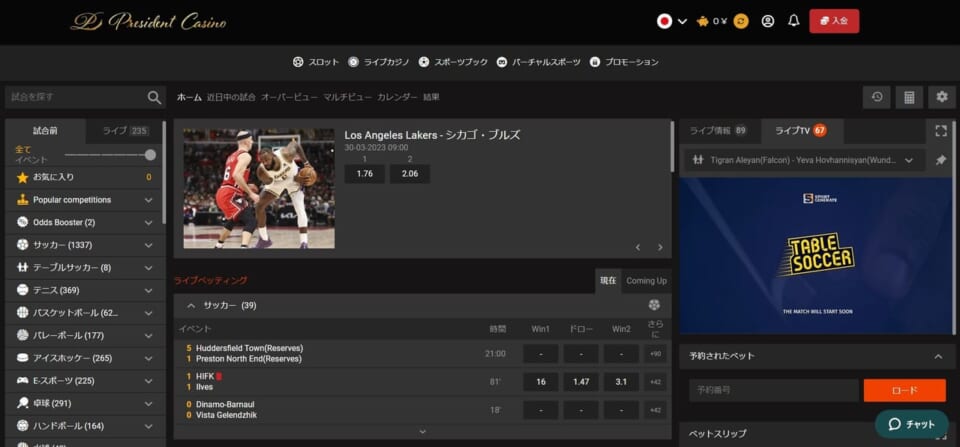Toggle fullscreen on live panel
Viewport: 960px width, 447px height.
(941, 130)
